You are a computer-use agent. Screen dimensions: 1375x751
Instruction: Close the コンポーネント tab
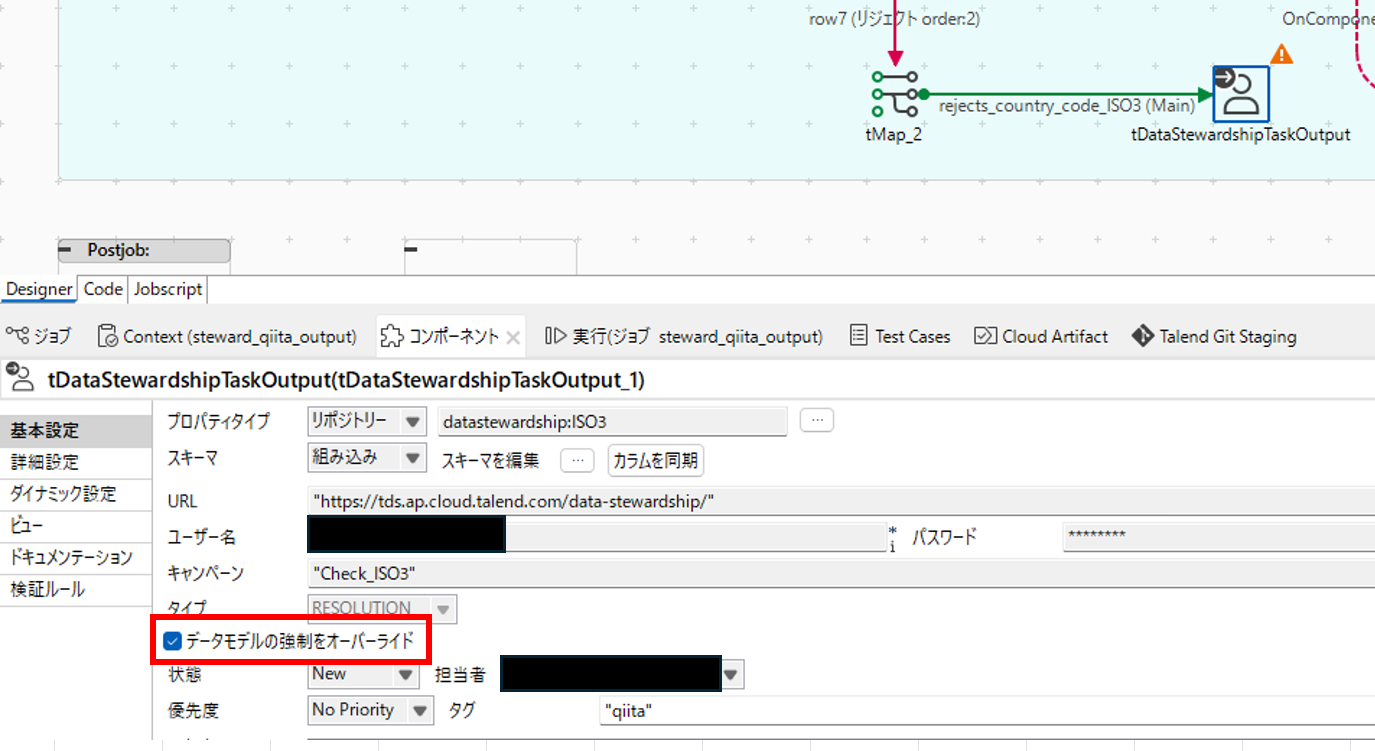coord(513,338)
